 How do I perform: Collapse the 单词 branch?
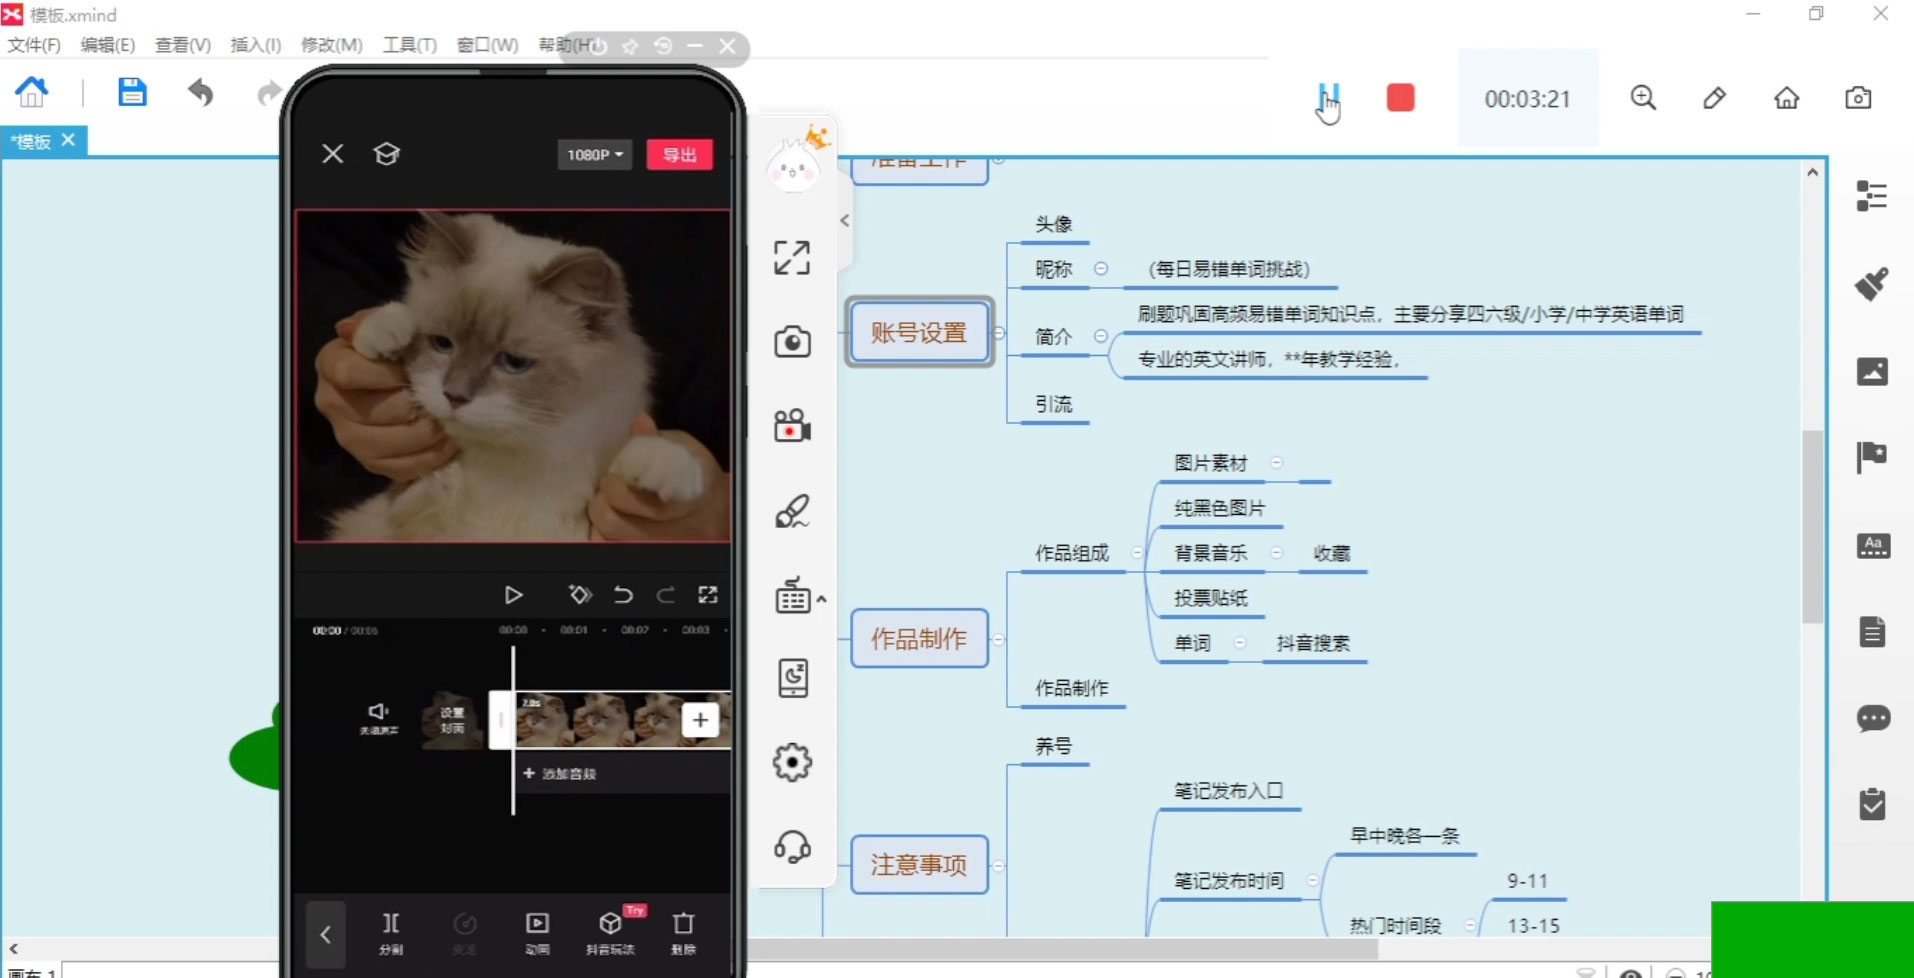click(1240, 642)
